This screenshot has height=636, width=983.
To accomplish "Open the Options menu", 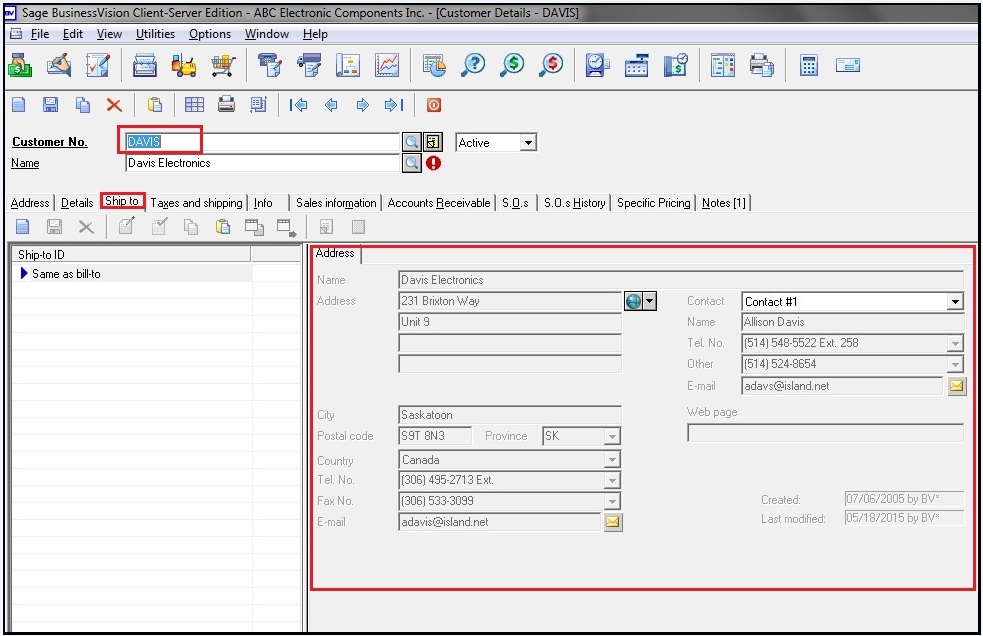I will 209,34.
